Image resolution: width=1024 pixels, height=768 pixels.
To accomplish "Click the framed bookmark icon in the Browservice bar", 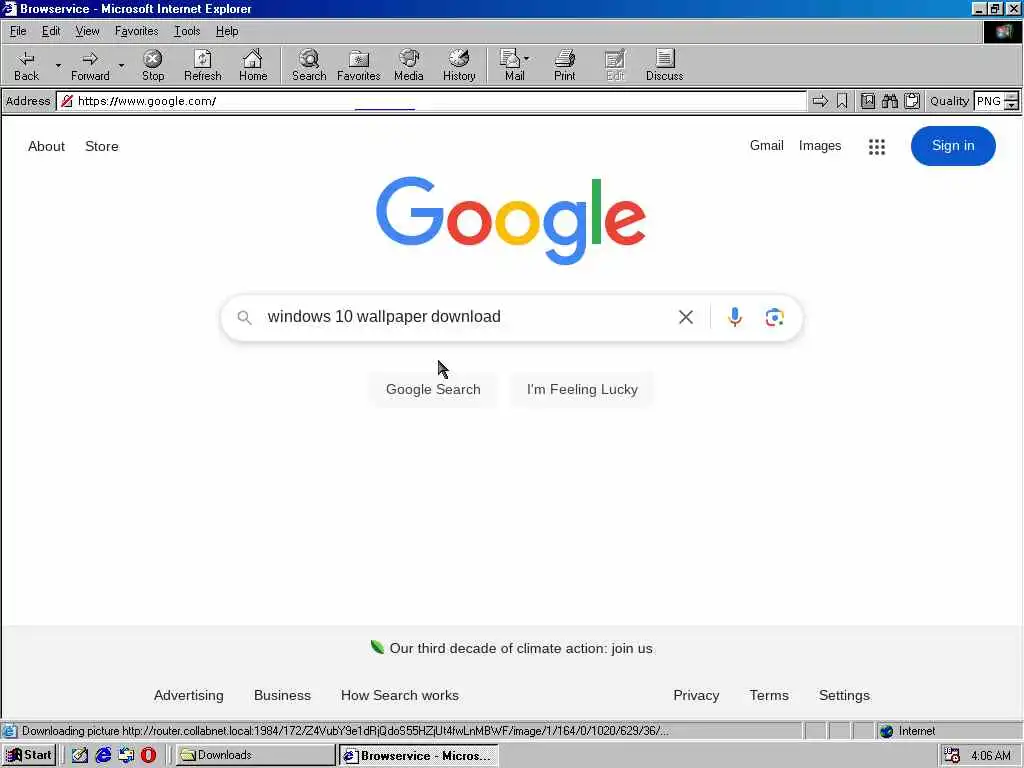I will [x=867, y=101].
